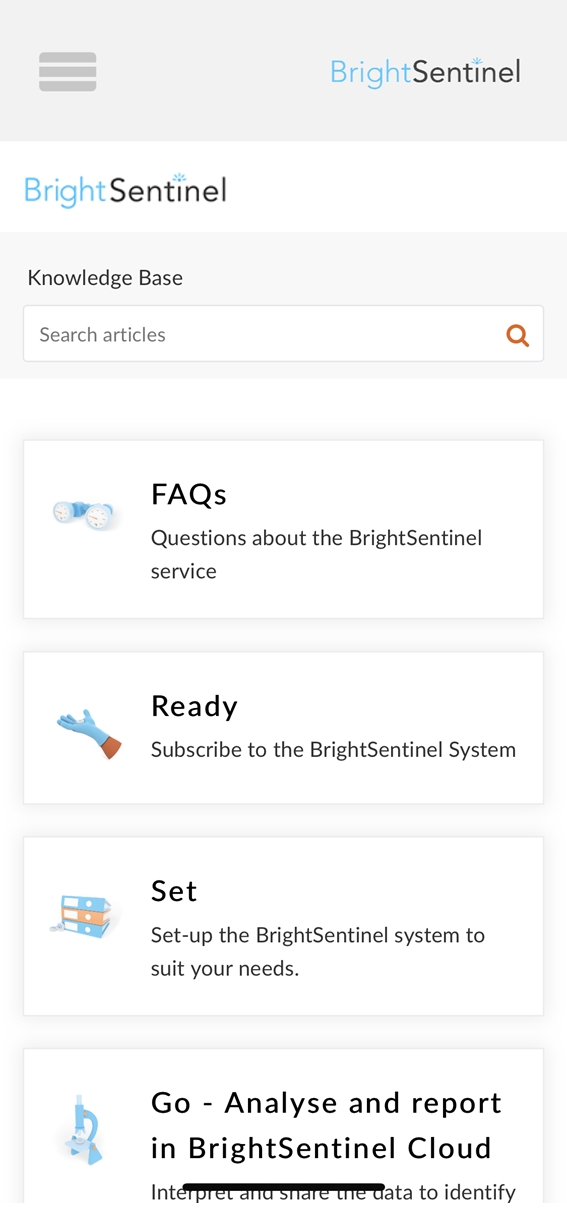
Task: Open the FAQs category heading
Action: pos(189,494)
